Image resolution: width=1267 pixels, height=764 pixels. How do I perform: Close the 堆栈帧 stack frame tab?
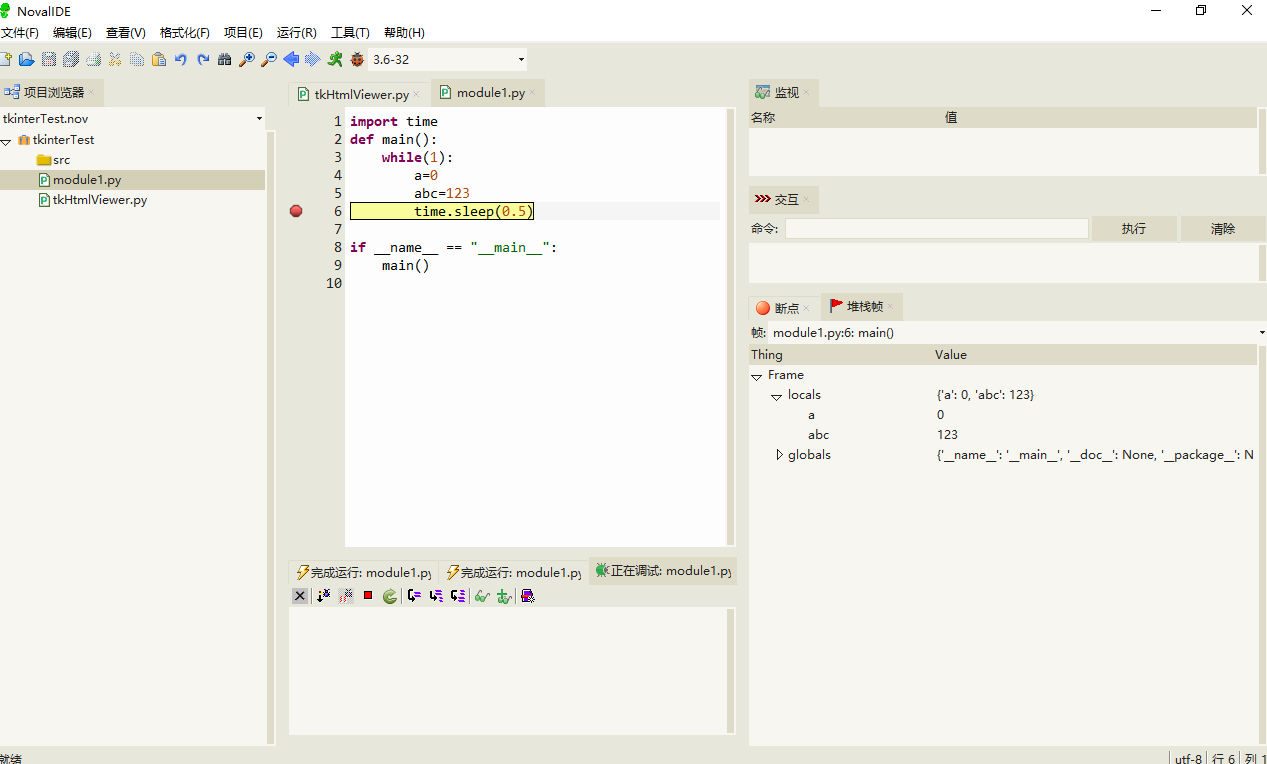(890, 307)
